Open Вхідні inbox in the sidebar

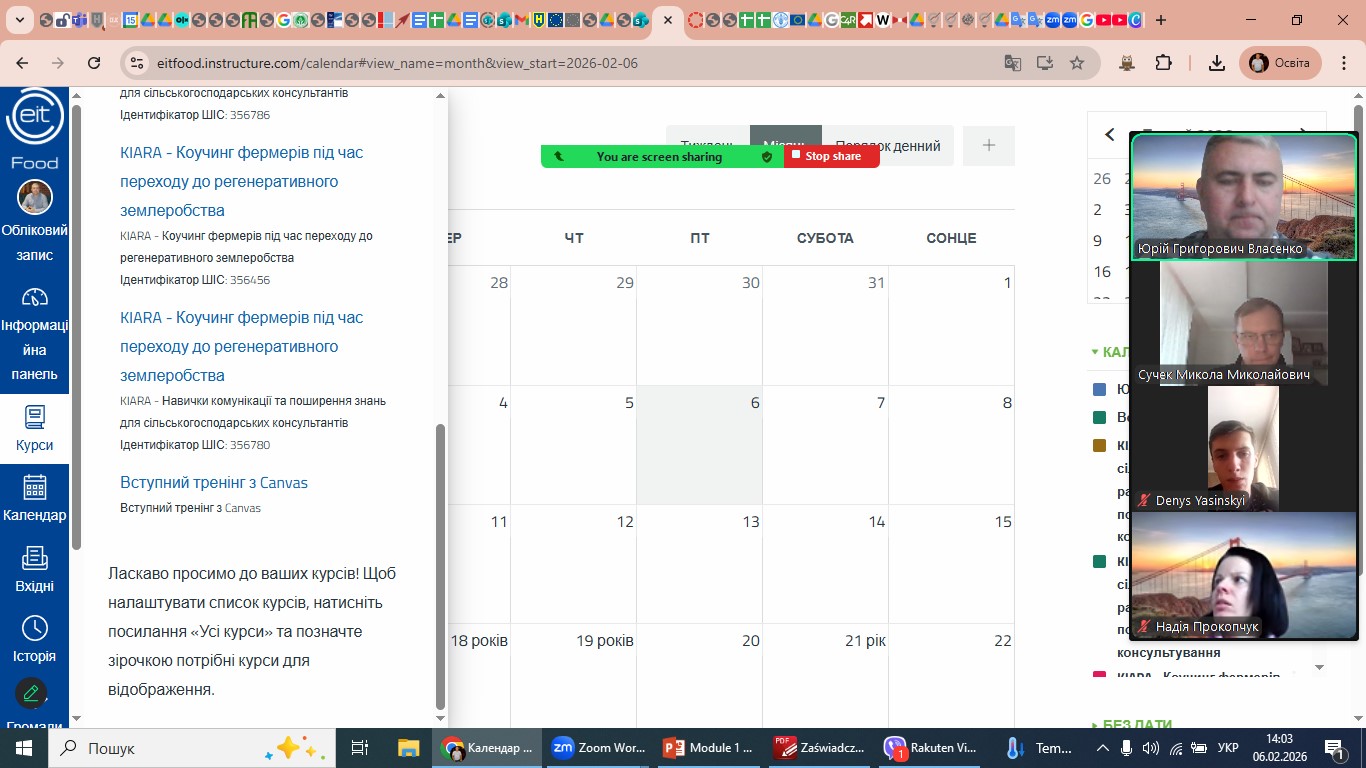35,570
